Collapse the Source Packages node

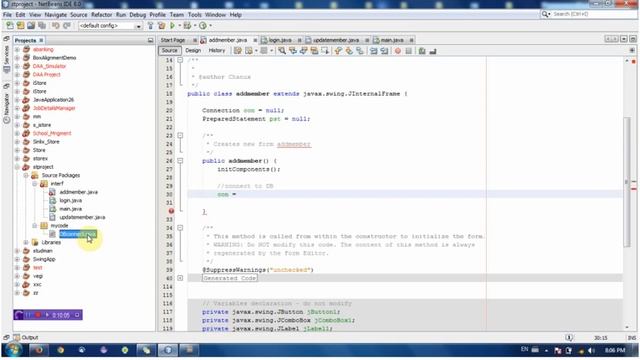pyautogui.click(x=26, y=176)
